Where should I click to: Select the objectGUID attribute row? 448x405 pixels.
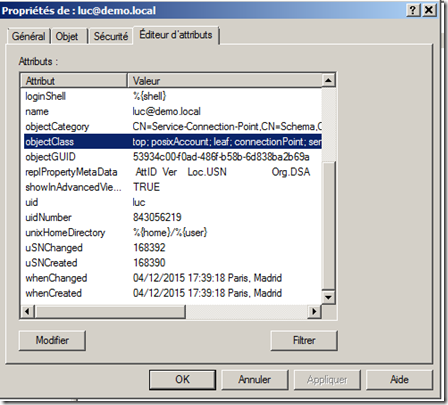tap(172, 157)
